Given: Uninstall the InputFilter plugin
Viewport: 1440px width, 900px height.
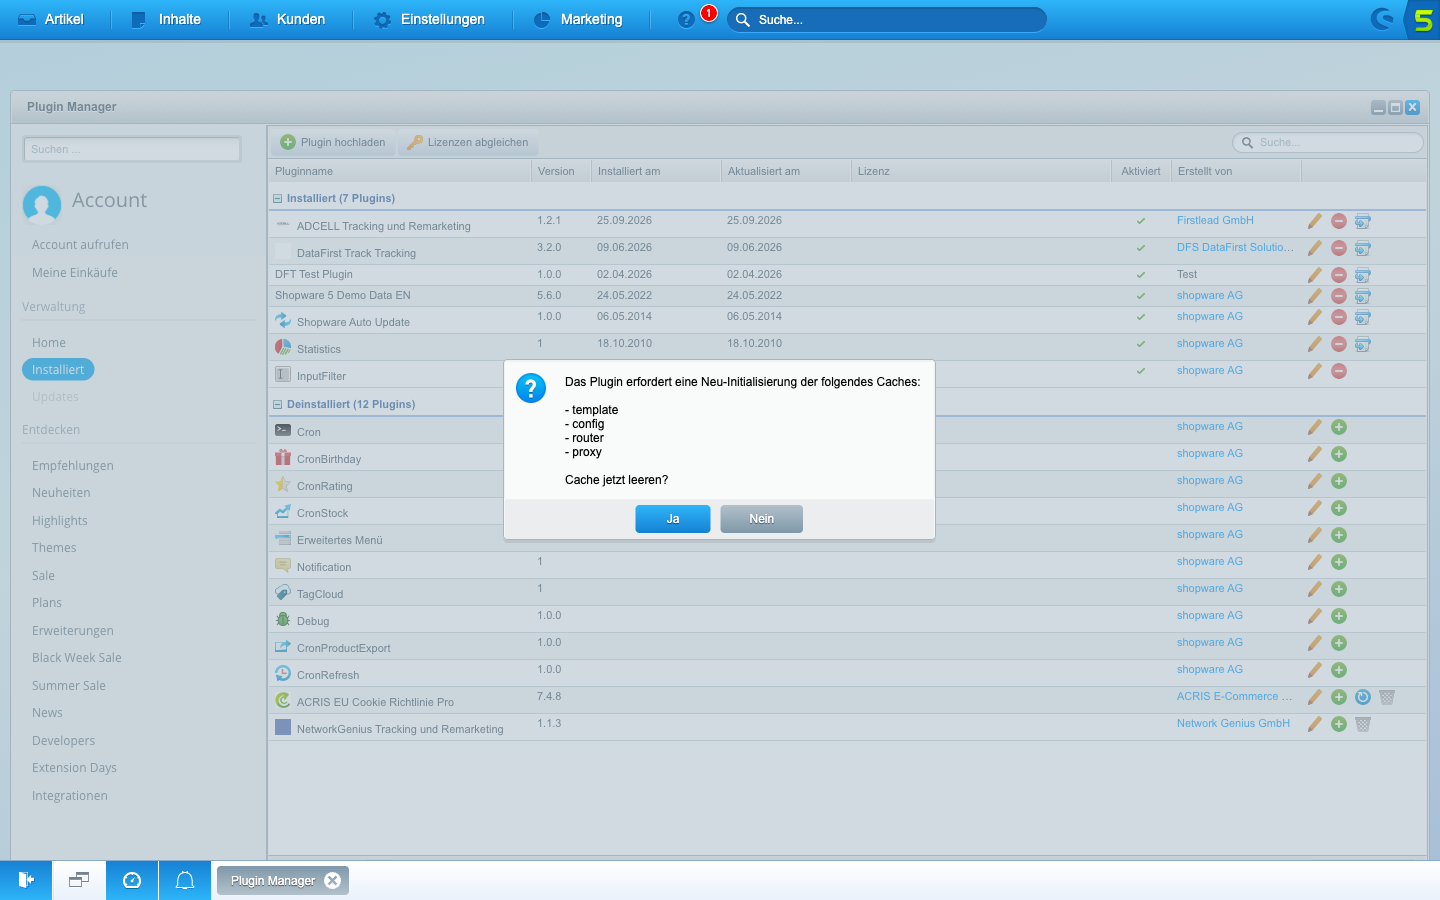Looking at the screenshot, I should [1339, 371].
